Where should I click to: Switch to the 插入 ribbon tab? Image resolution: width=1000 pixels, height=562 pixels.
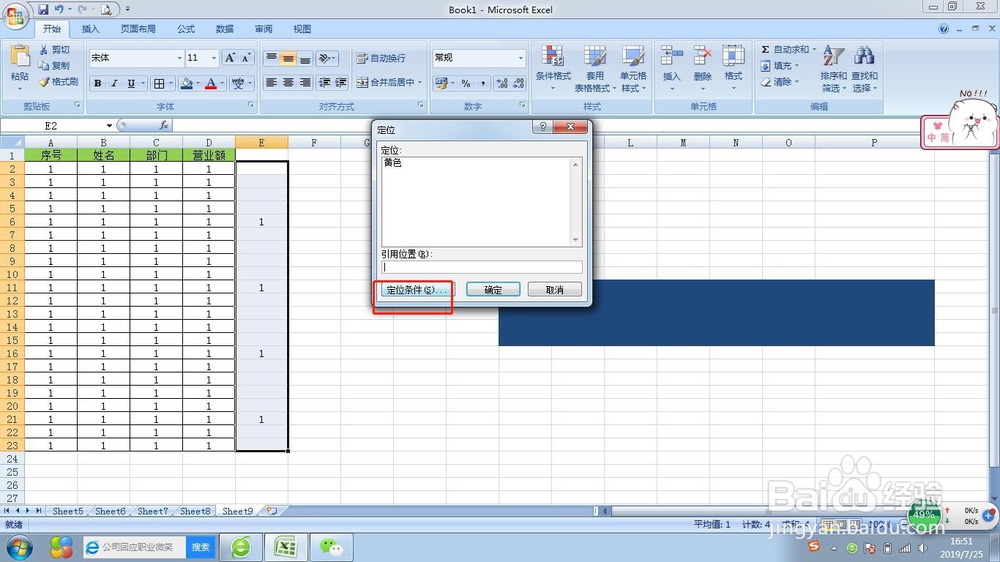(91, 29)
